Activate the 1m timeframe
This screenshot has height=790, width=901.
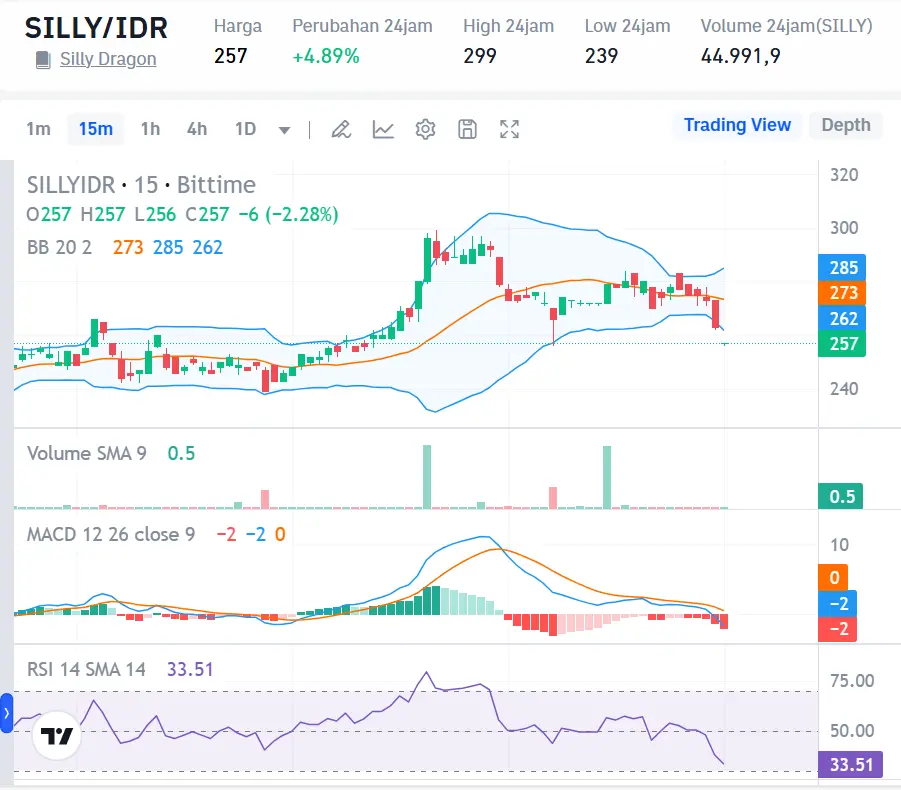(38, 129)
